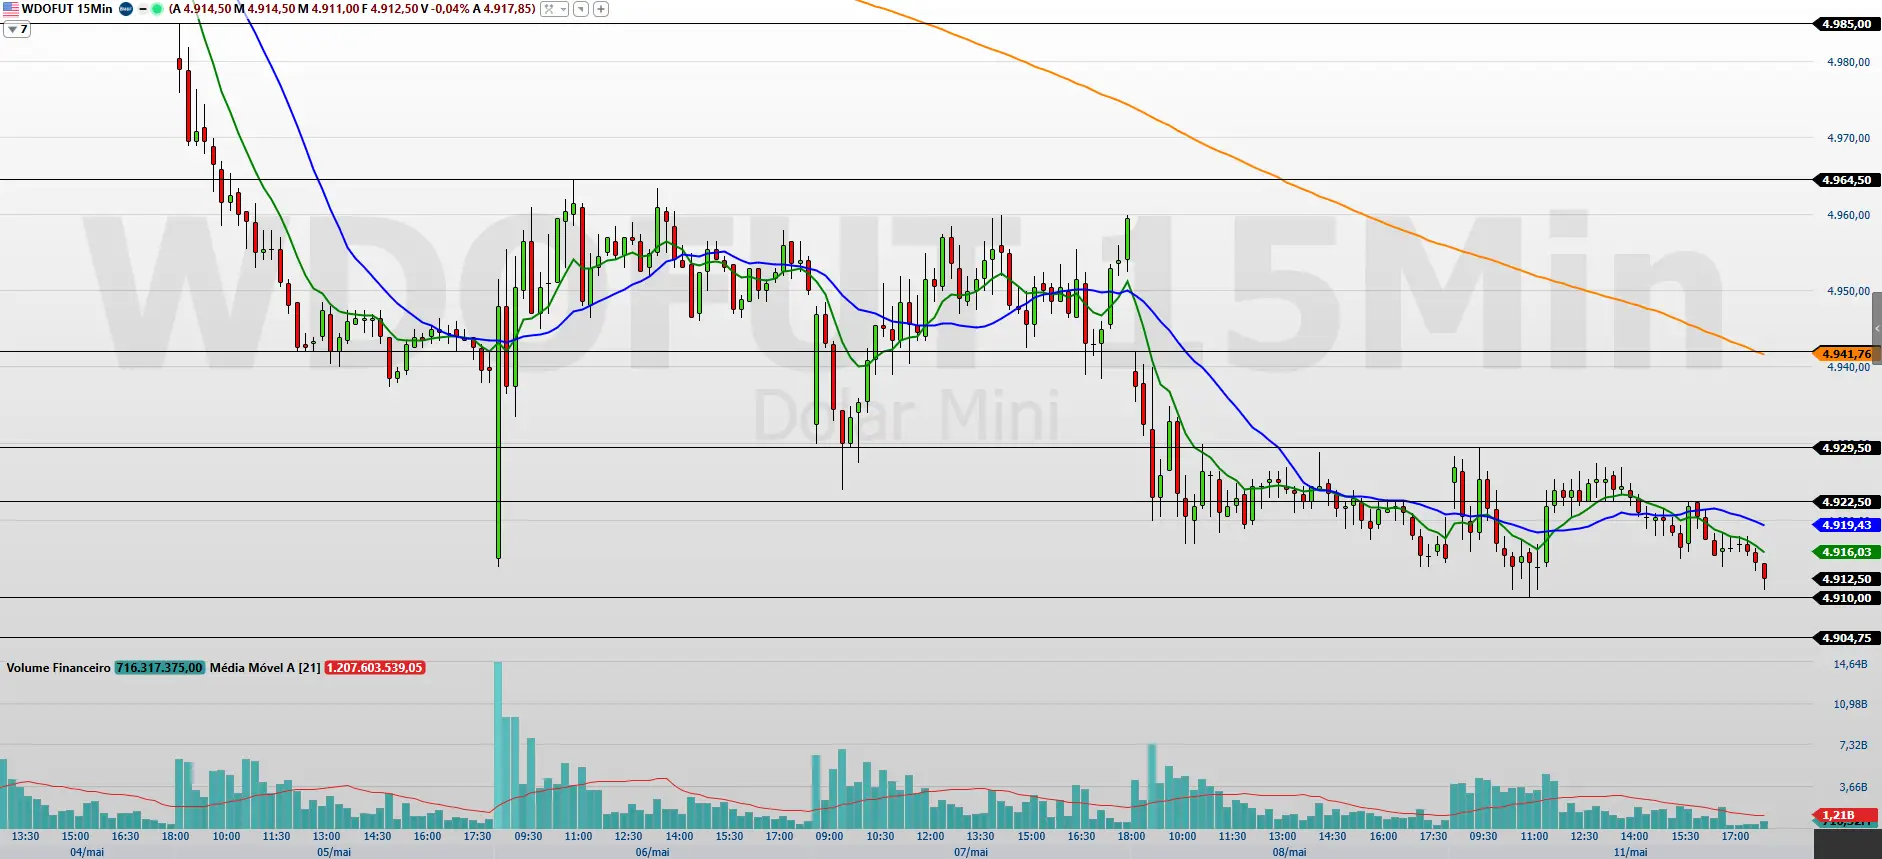Expand the indicators list dropdown labeled 7
1882x859 pixels.
coord(17,29)
